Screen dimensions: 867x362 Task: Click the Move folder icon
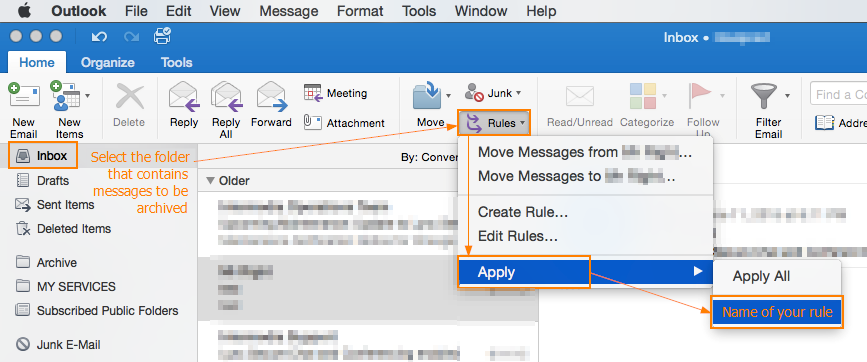click(427, 96)
